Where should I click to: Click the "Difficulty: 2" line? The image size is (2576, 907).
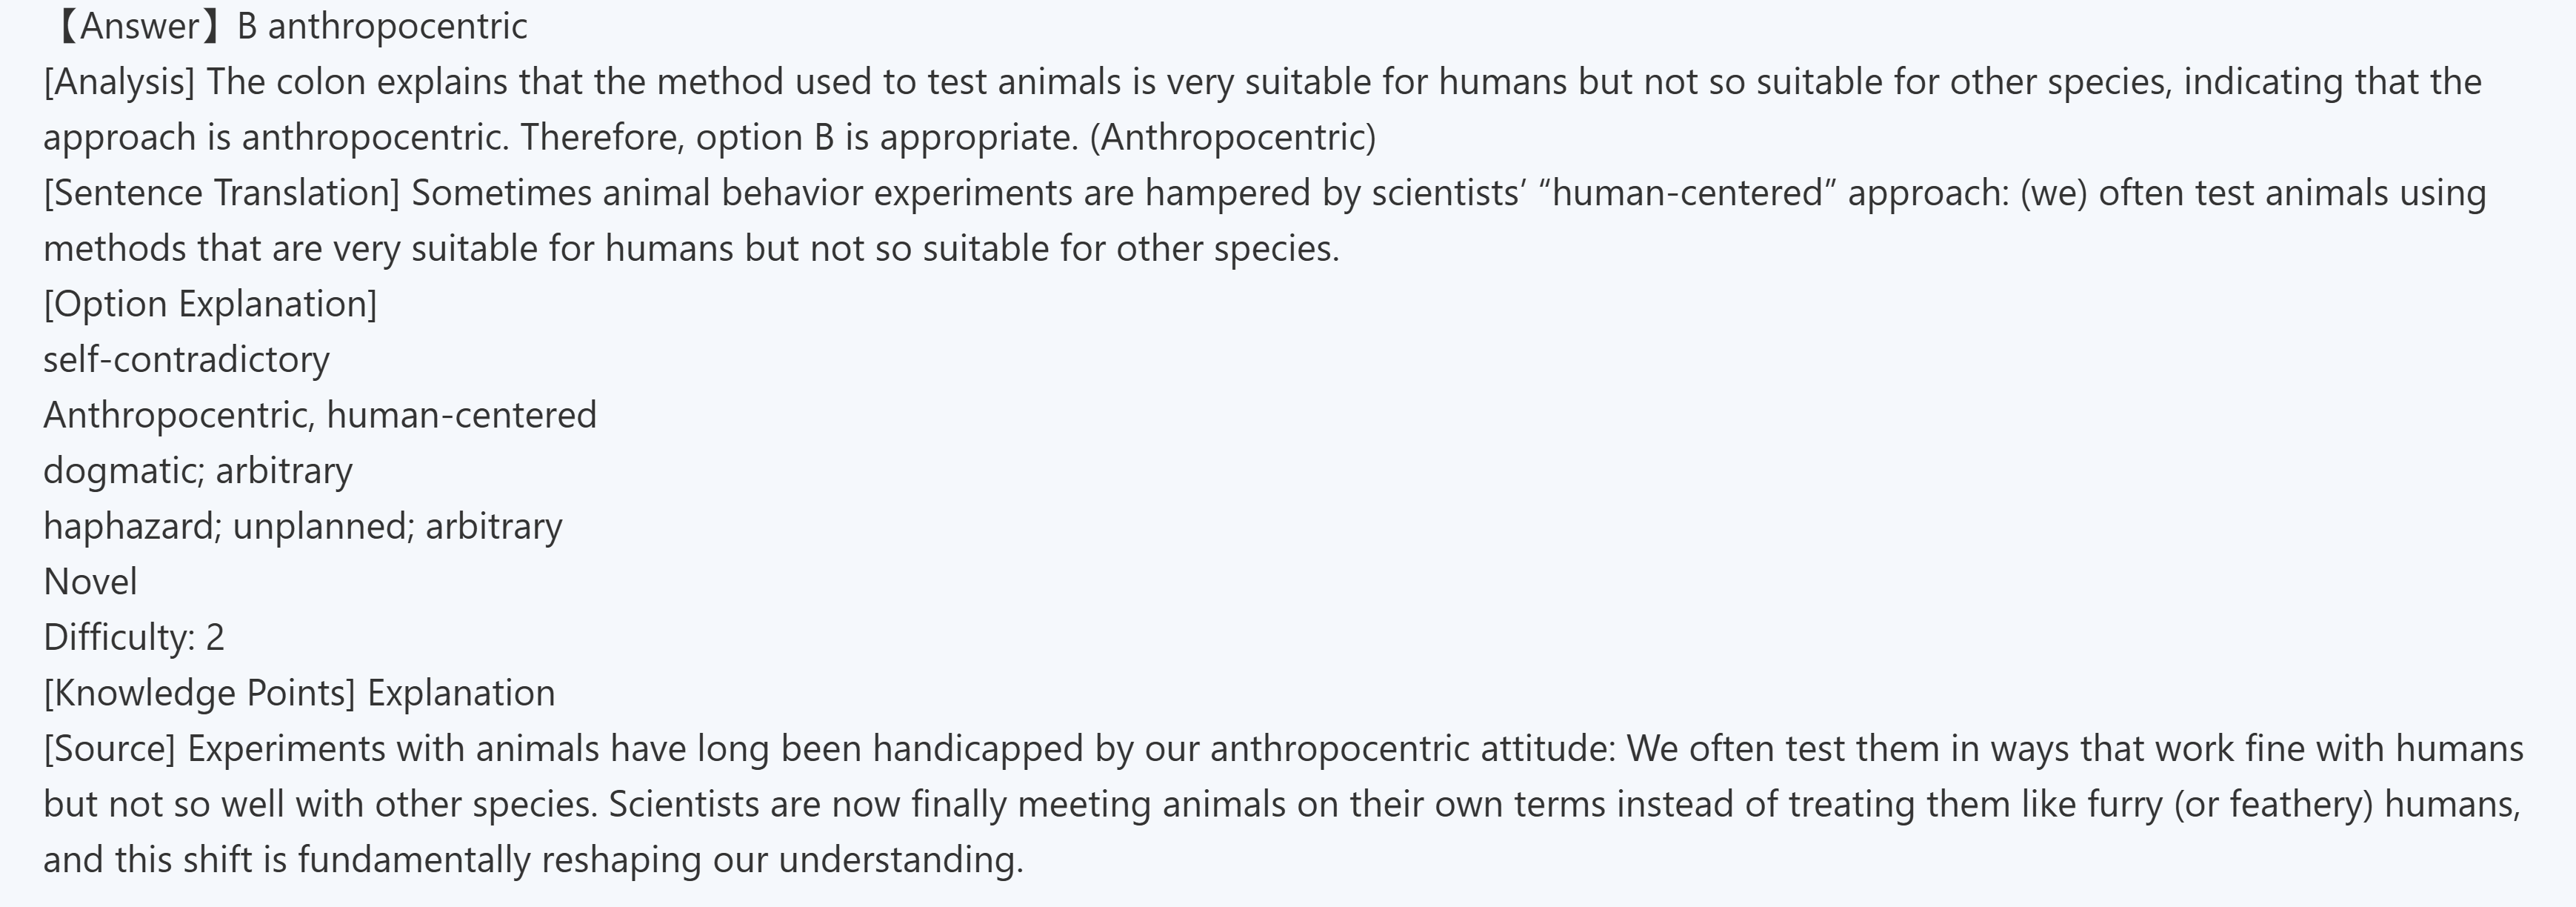coord(134,637)
